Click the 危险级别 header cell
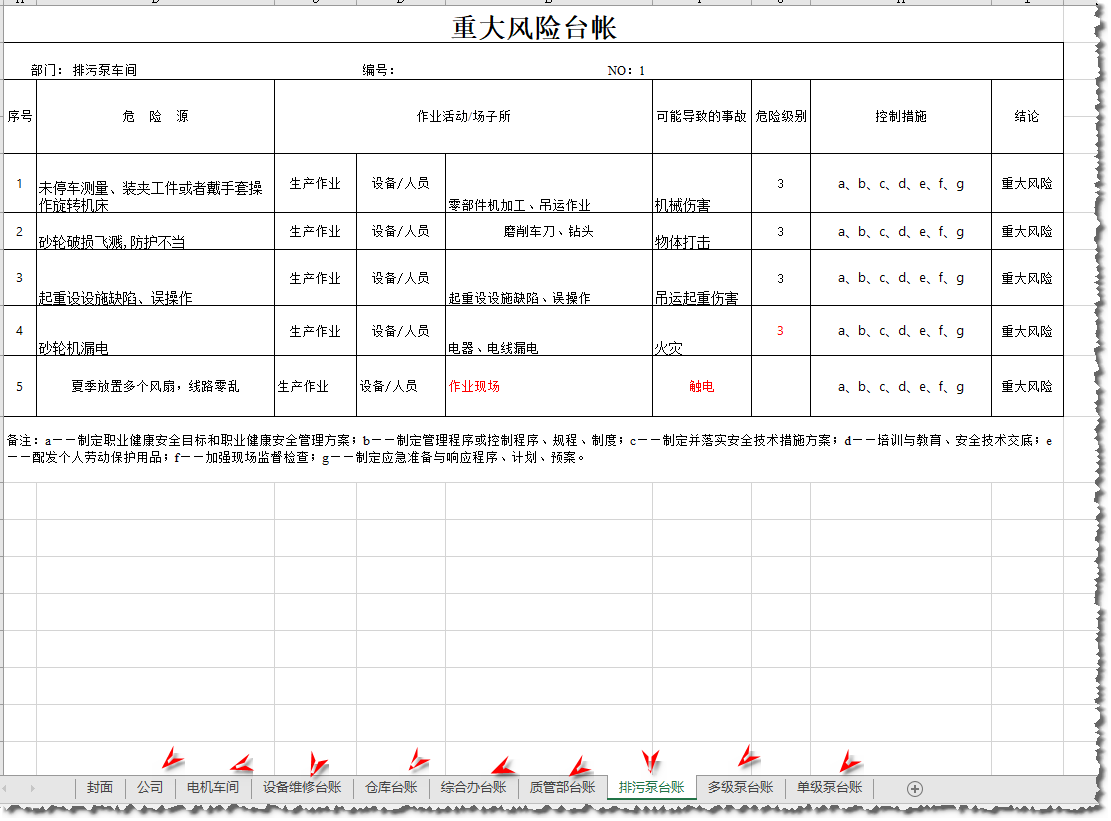The height and width of the screenshot is (821, 1111). [781, 116]
